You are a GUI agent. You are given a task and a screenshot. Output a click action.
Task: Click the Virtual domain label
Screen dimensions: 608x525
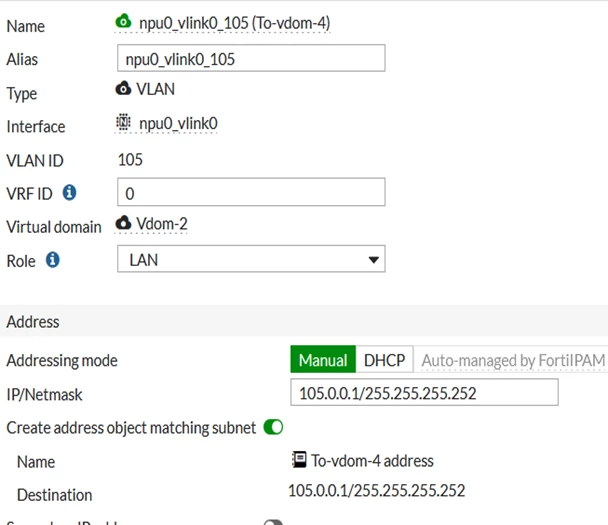(x=54, y=227)
